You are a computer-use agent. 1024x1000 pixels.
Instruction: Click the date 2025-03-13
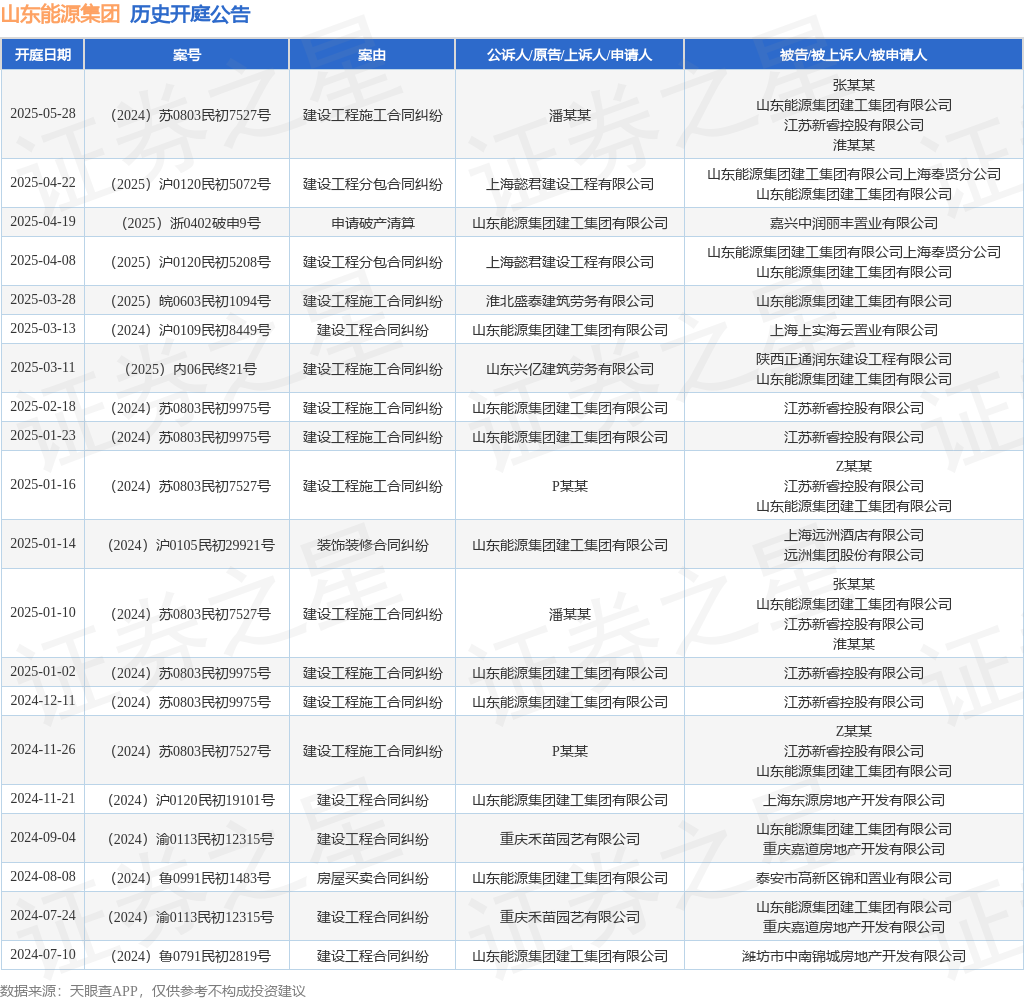tap(43, 329)
